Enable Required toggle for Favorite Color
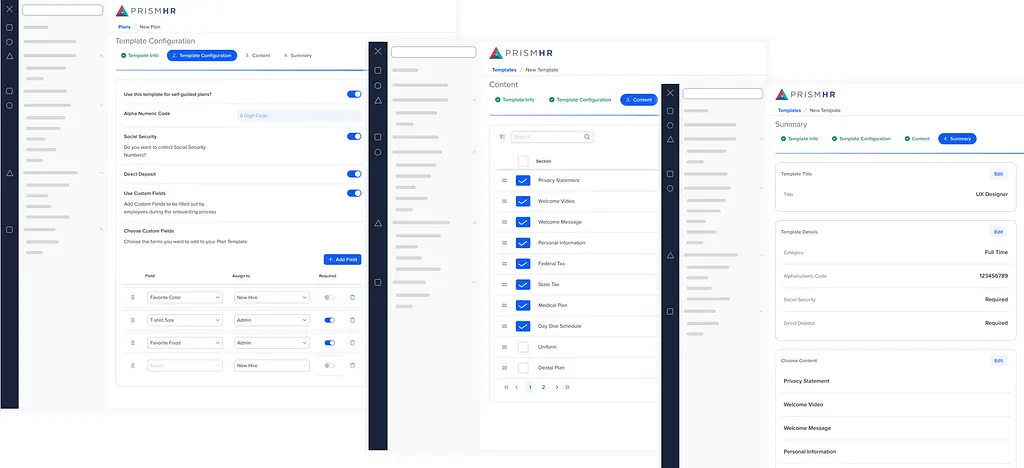Image resolution: width=1024 pixels, height=468 pixels. click(330, 297)
